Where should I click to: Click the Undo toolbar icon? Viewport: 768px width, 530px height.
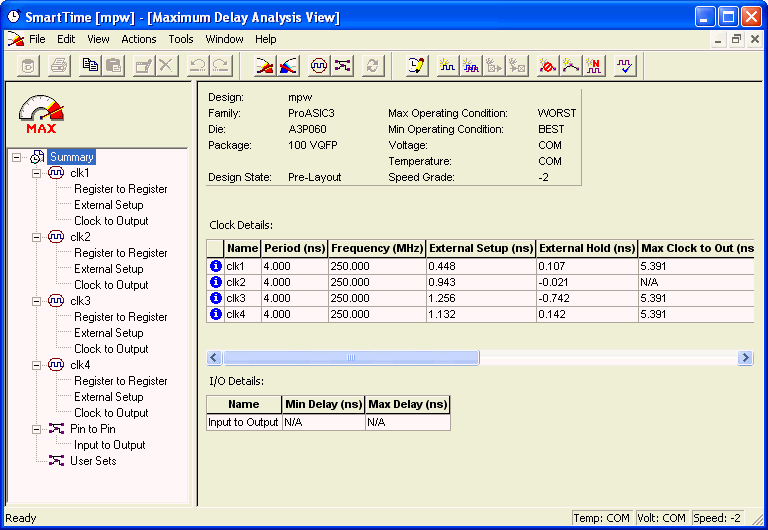point(198,66)
